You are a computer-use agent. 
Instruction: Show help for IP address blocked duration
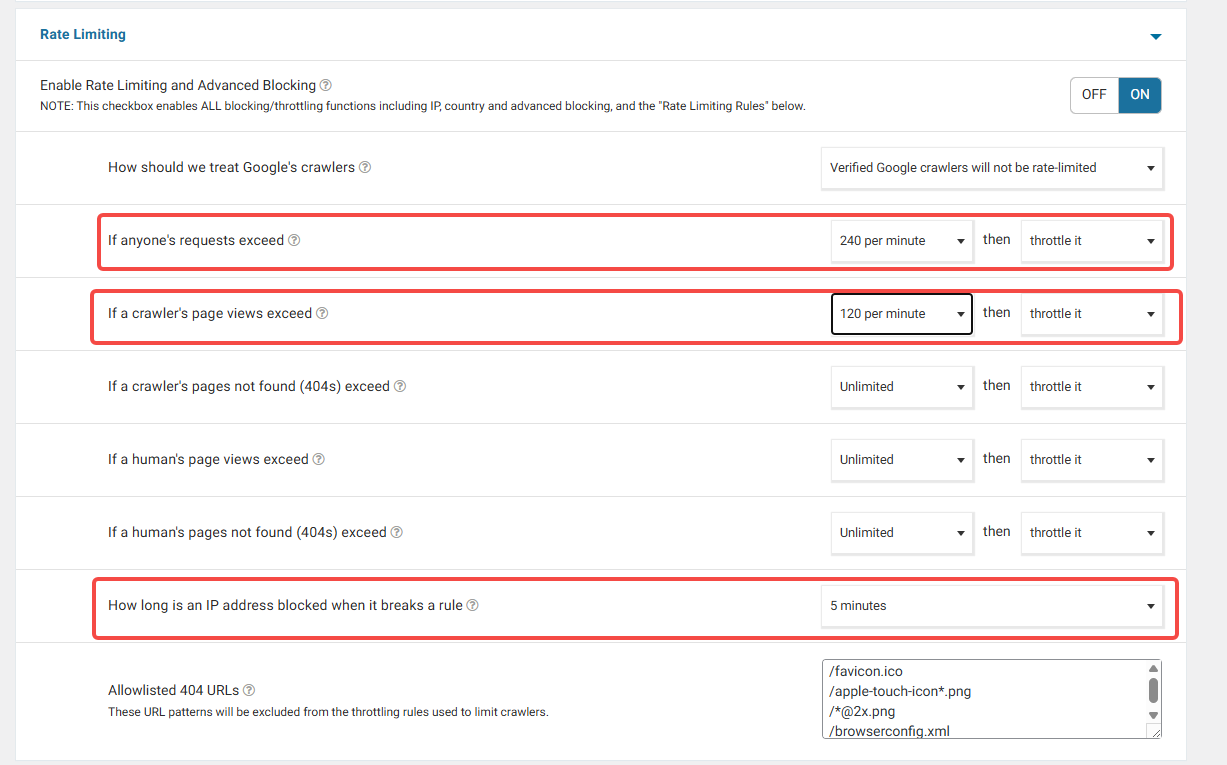(x=473, y=606)
